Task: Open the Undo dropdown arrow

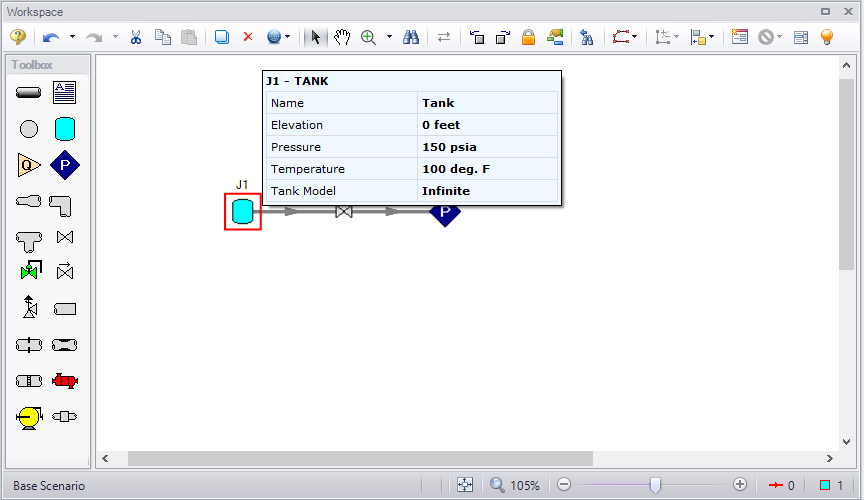Action: click(x=72, y=37)
